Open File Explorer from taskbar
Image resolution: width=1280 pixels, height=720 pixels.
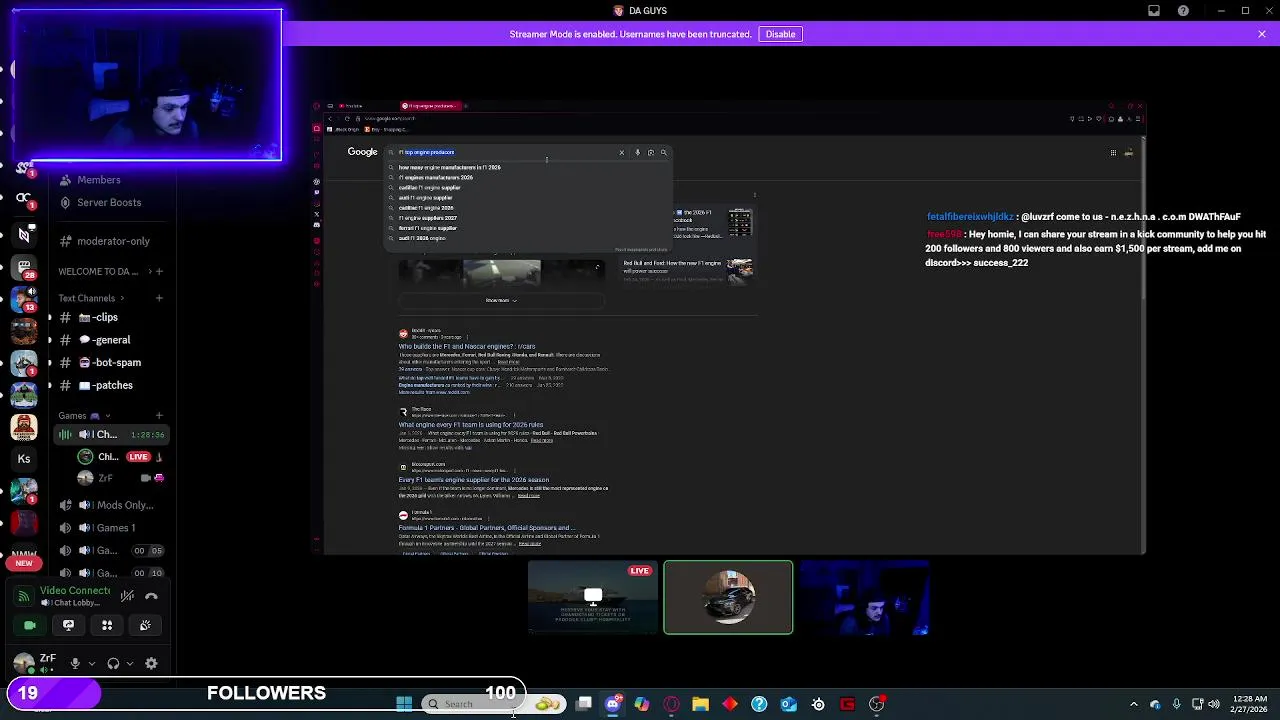point(700,704)
